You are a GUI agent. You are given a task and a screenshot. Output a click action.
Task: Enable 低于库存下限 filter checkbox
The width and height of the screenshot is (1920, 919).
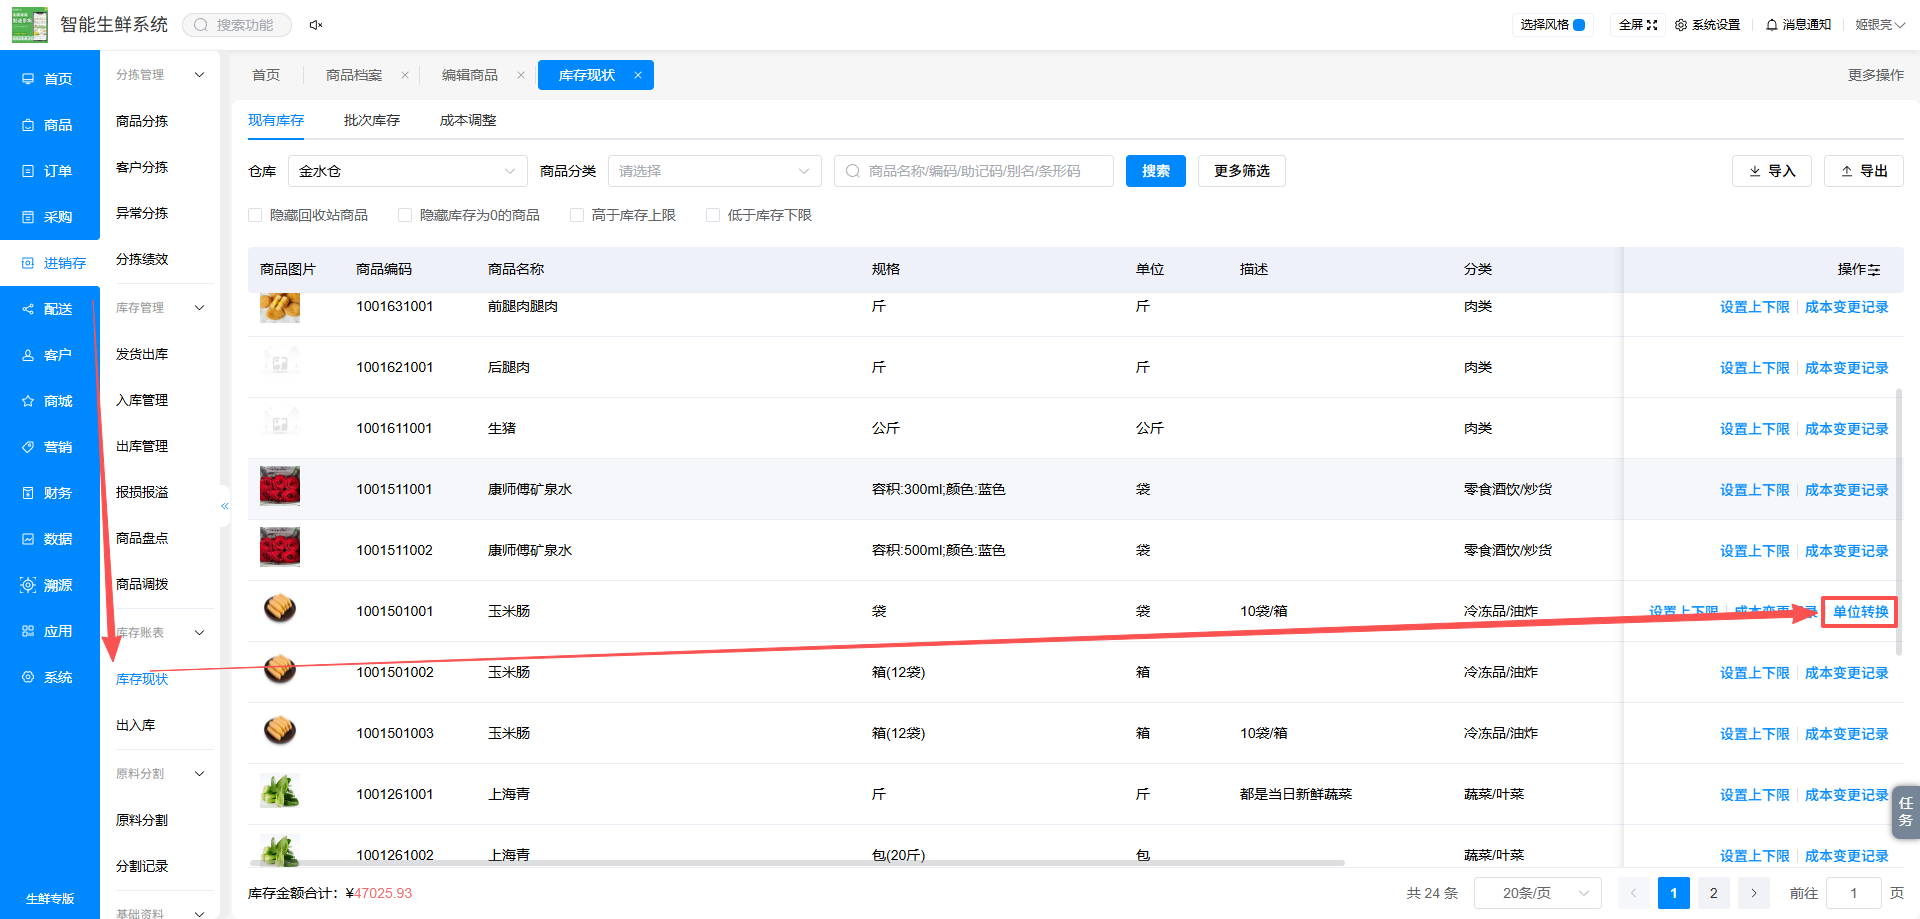tap(713, 215)
